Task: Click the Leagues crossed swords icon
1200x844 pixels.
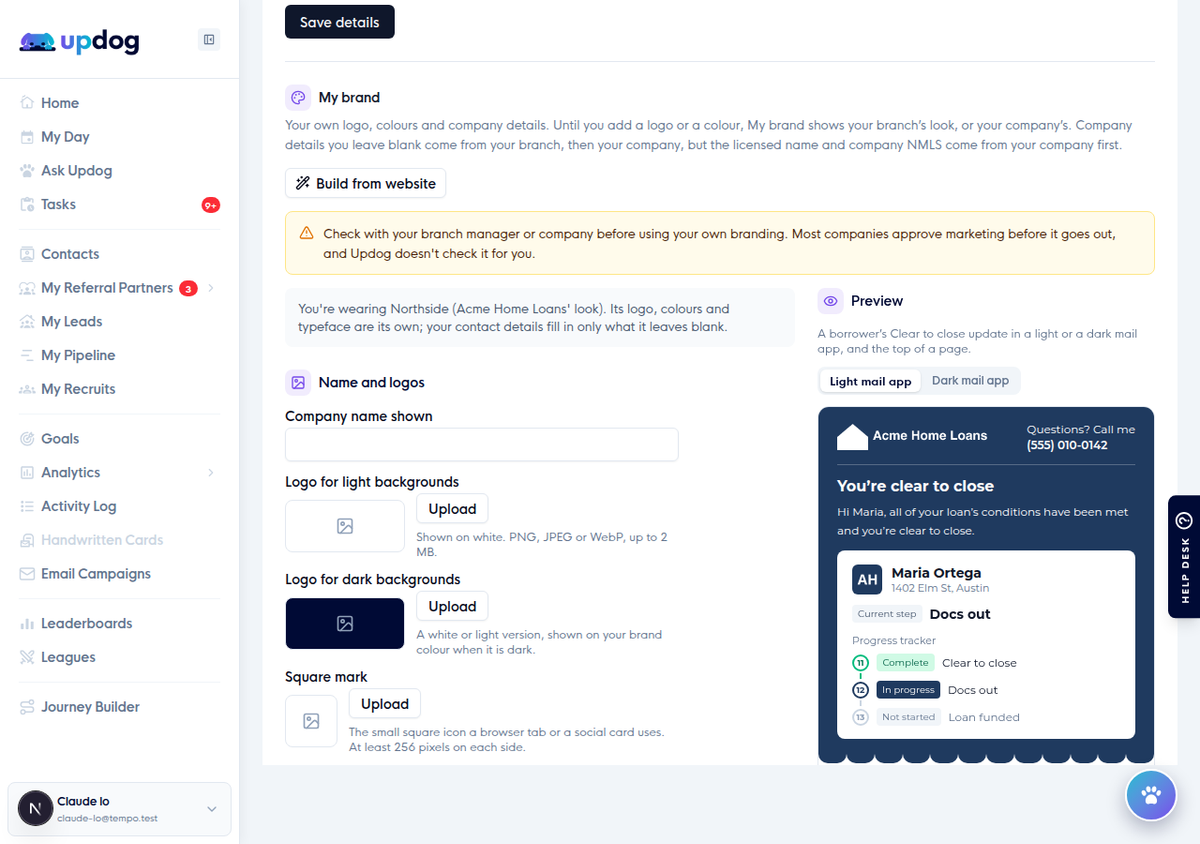Action: pyautogui.click(x=27, y=657)
